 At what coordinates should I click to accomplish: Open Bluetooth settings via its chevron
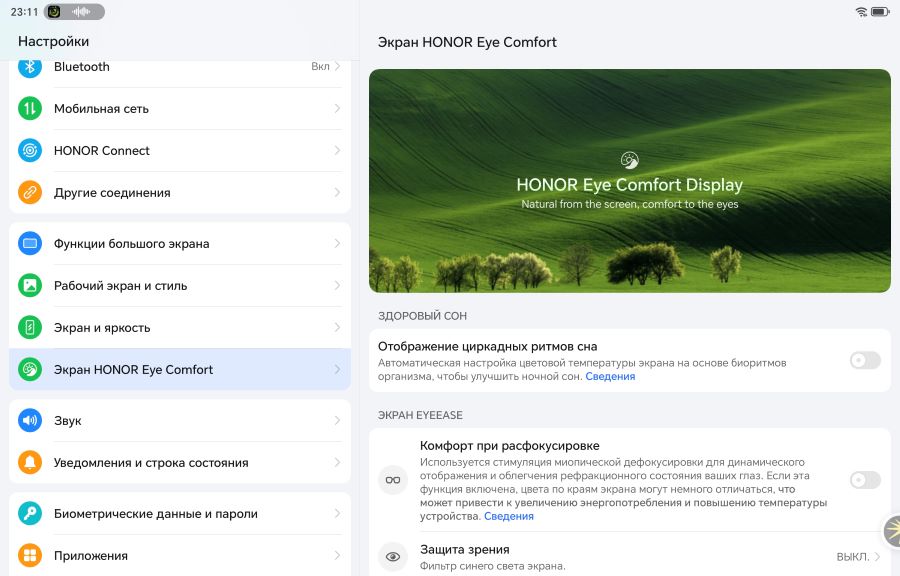pyautogui.click(x=338, y=67)
